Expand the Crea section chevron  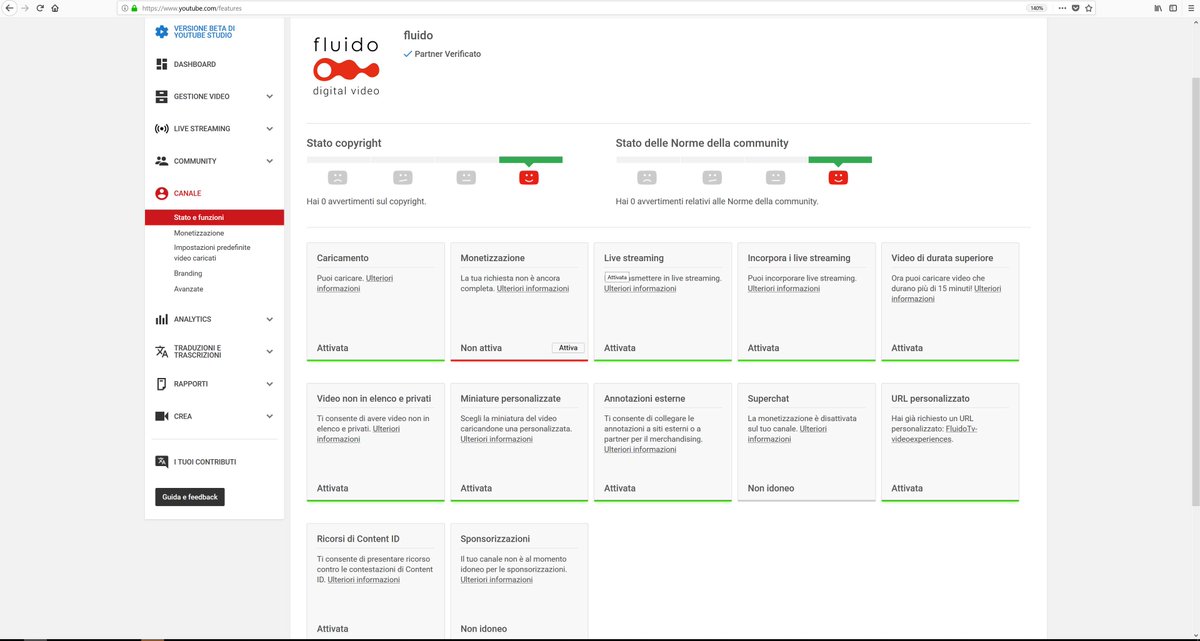pos(270,416)
